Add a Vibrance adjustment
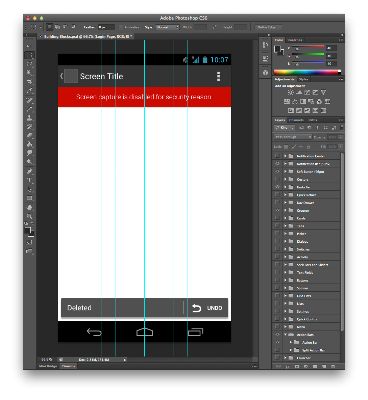The width and height of the screenshot is (368, 400). click(323, 92)
